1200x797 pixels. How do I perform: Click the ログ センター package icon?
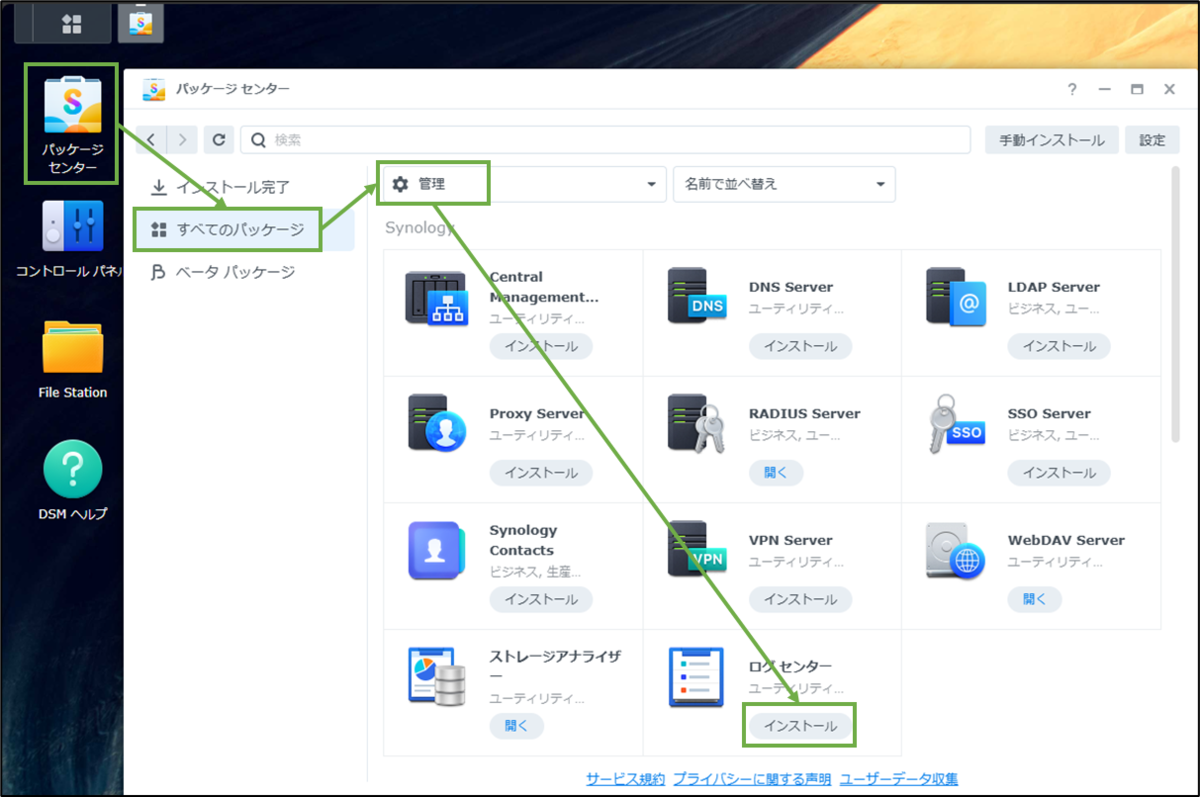(695, 676)
